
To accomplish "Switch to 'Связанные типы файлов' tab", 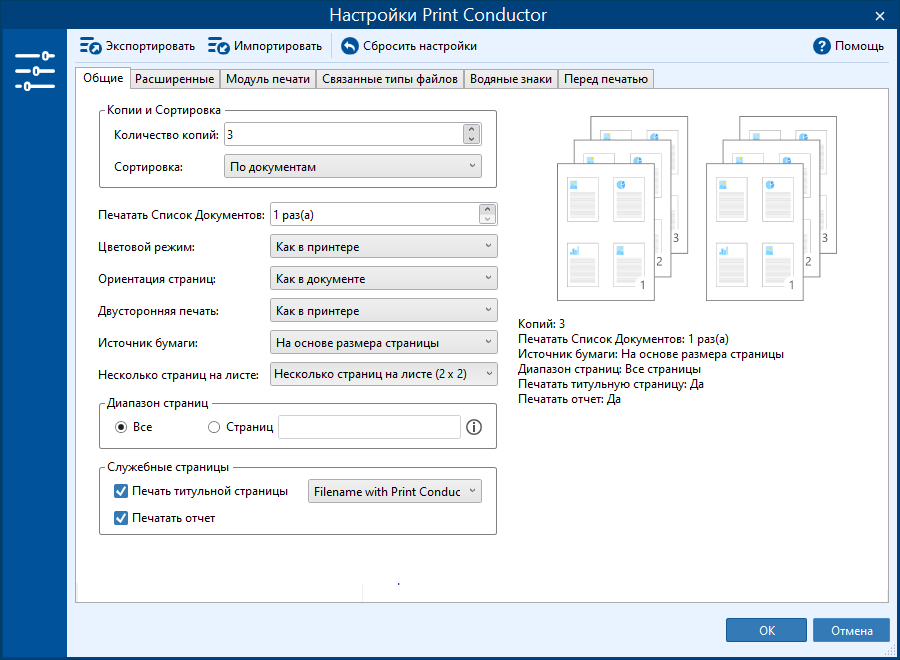I will pyautogui.click(x=390, y=79).
